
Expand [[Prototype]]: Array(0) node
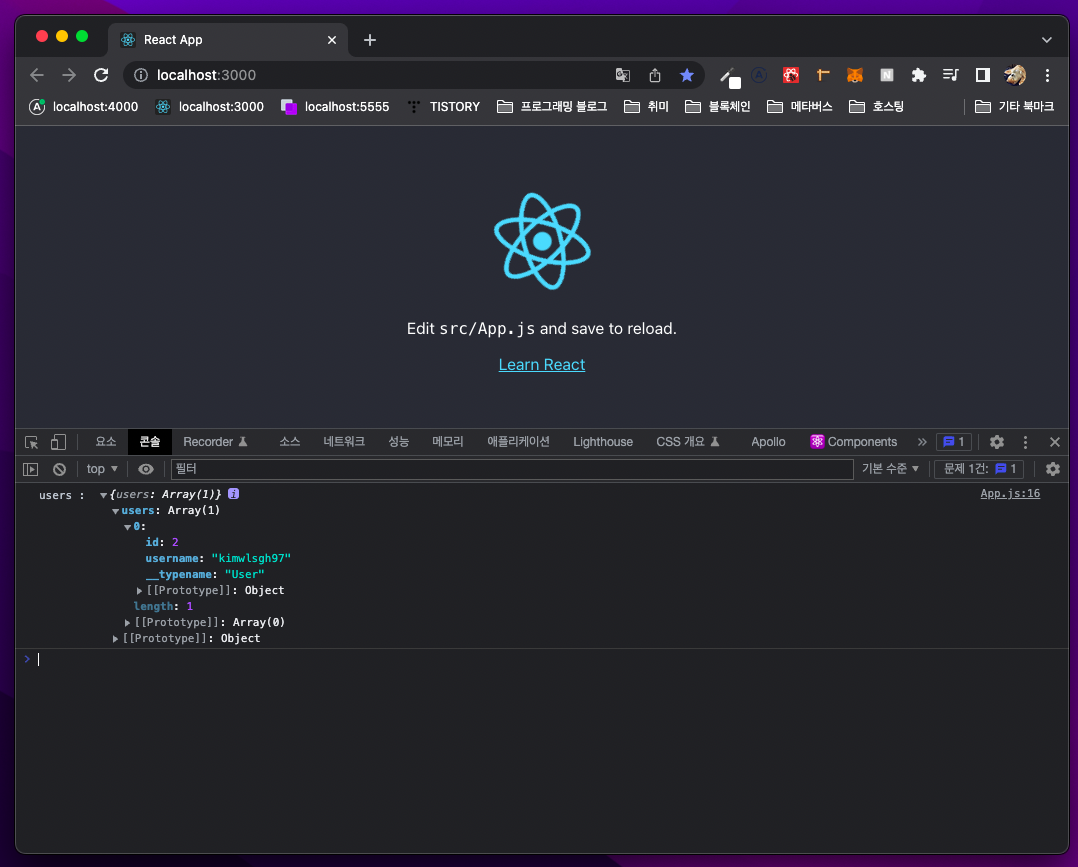coord(127,622)
